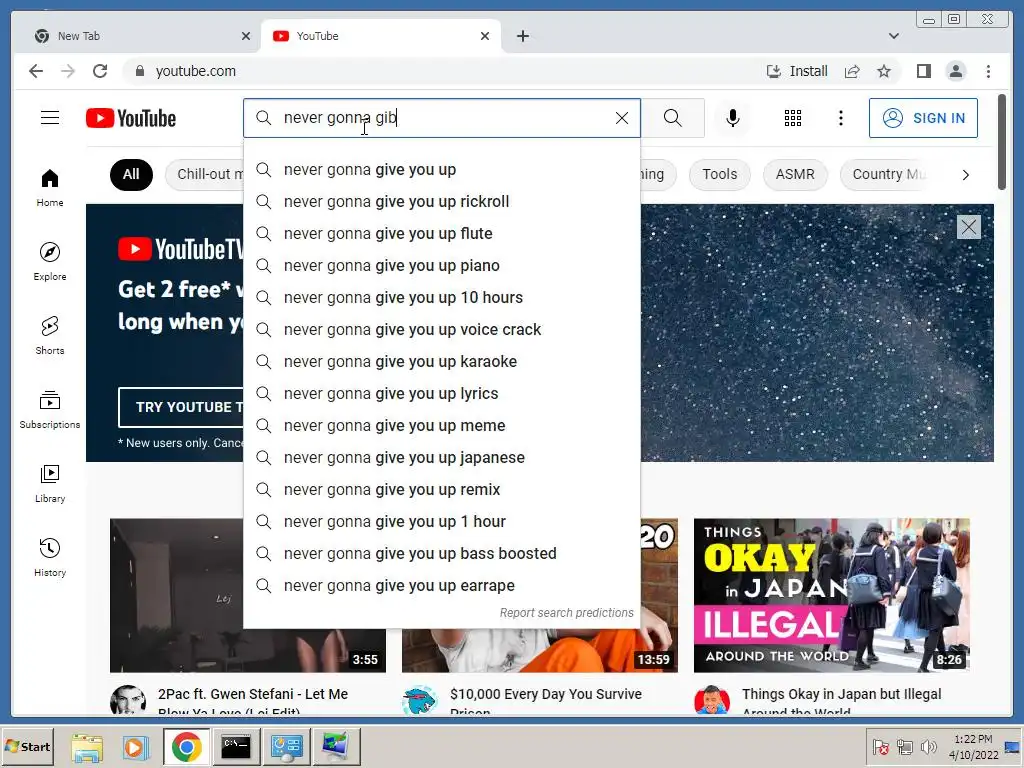Open the Windows Start menu
This screenshot has height=768, width=1024.
coord(27,746)
